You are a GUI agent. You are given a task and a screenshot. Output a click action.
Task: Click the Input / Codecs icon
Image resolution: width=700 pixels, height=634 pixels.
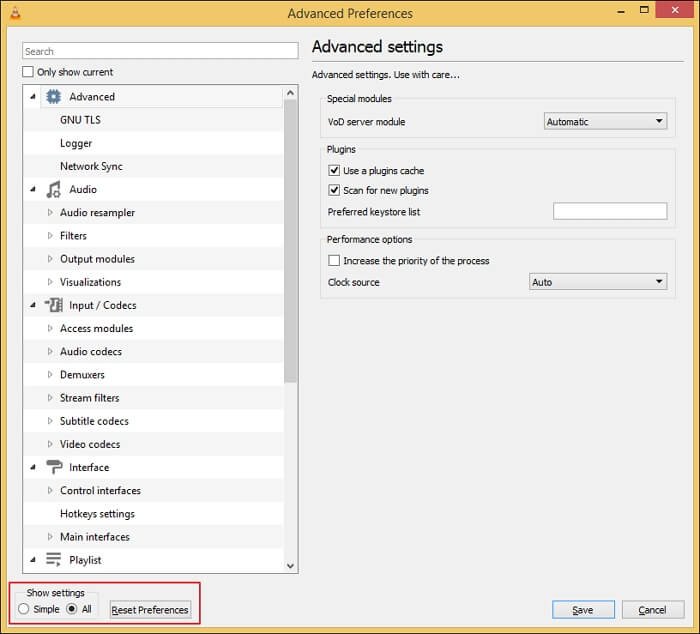(54, 305)
